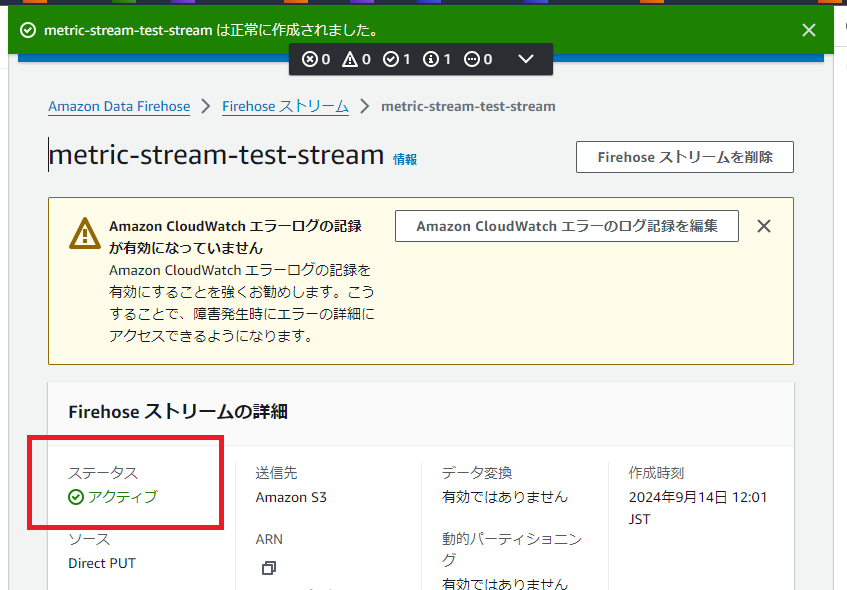
Task: Click the 動的パーティショニング label
Action: point(512,549)
